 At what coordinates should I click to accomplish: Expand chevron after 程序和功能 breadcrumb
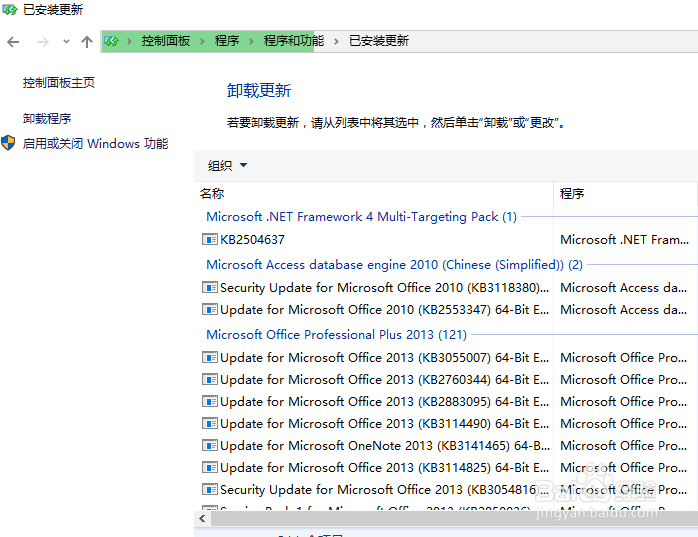[x=337, y=41]
